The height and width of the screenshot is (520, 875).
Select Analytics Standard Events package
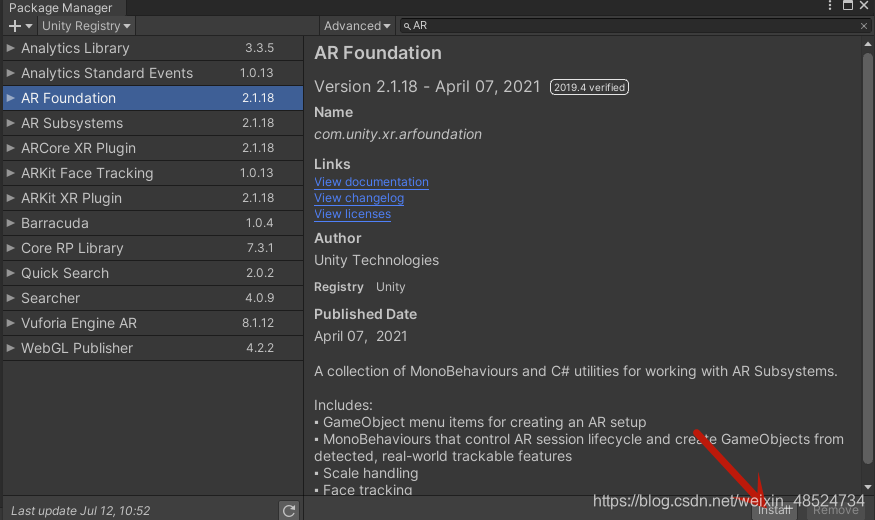tap(153, 73)
